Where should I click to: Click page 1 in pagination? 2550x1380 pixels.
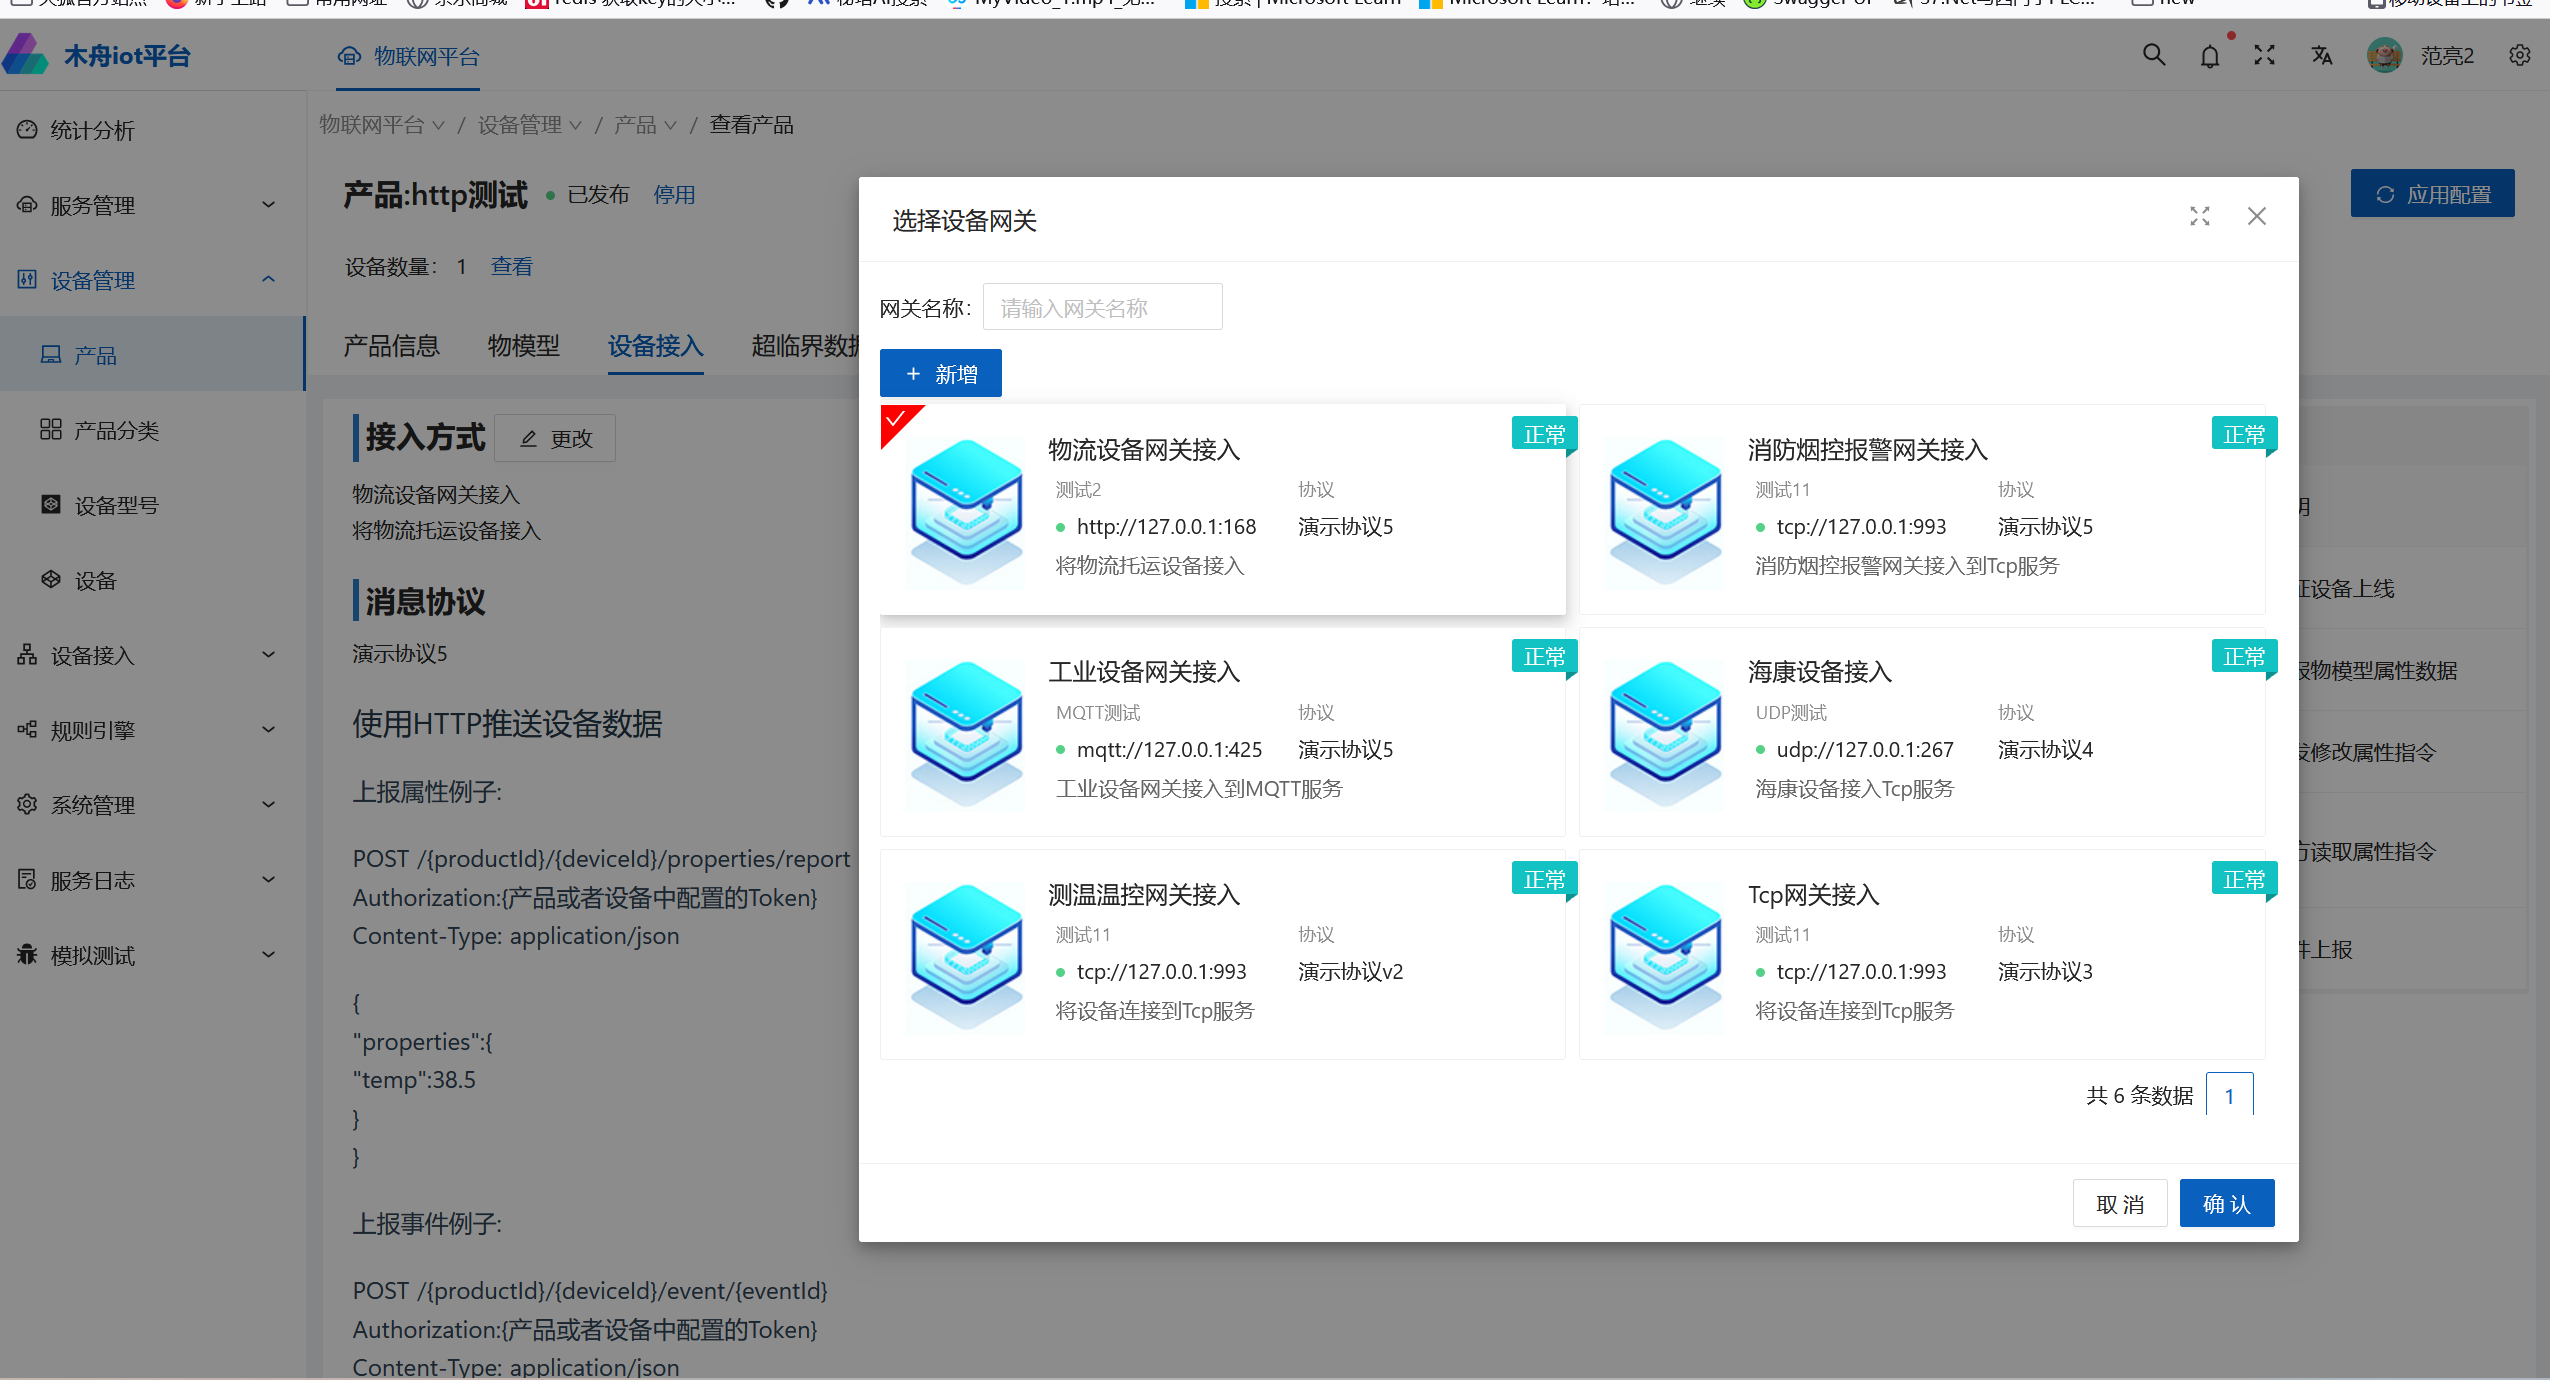(2229, 1096)
